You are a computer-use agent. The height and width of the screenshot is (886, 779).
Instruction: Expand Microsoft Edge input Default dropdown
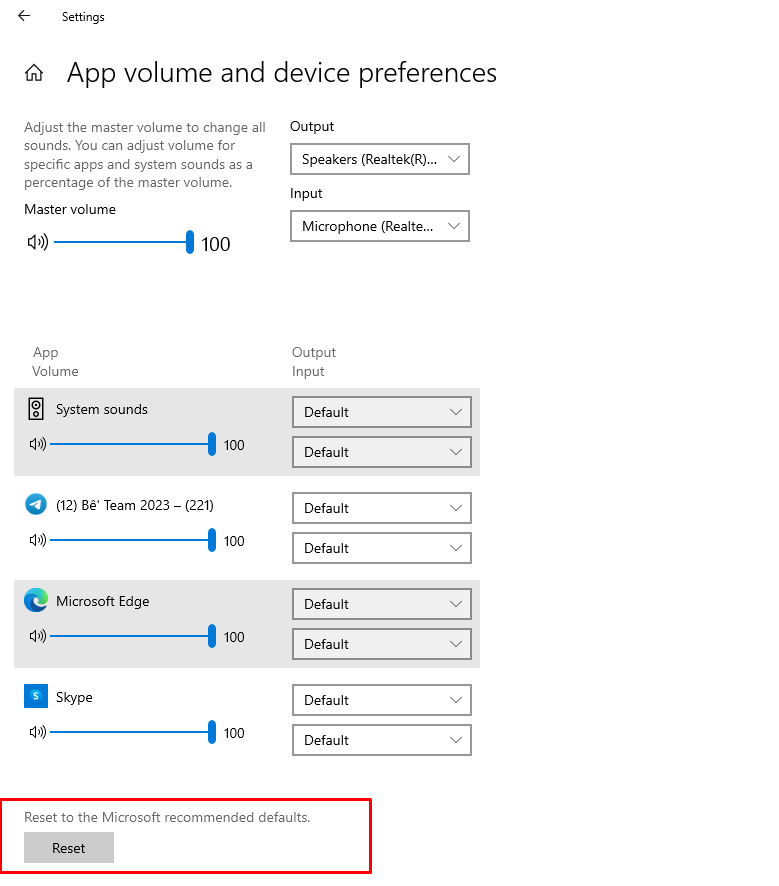tap(382, 644)
